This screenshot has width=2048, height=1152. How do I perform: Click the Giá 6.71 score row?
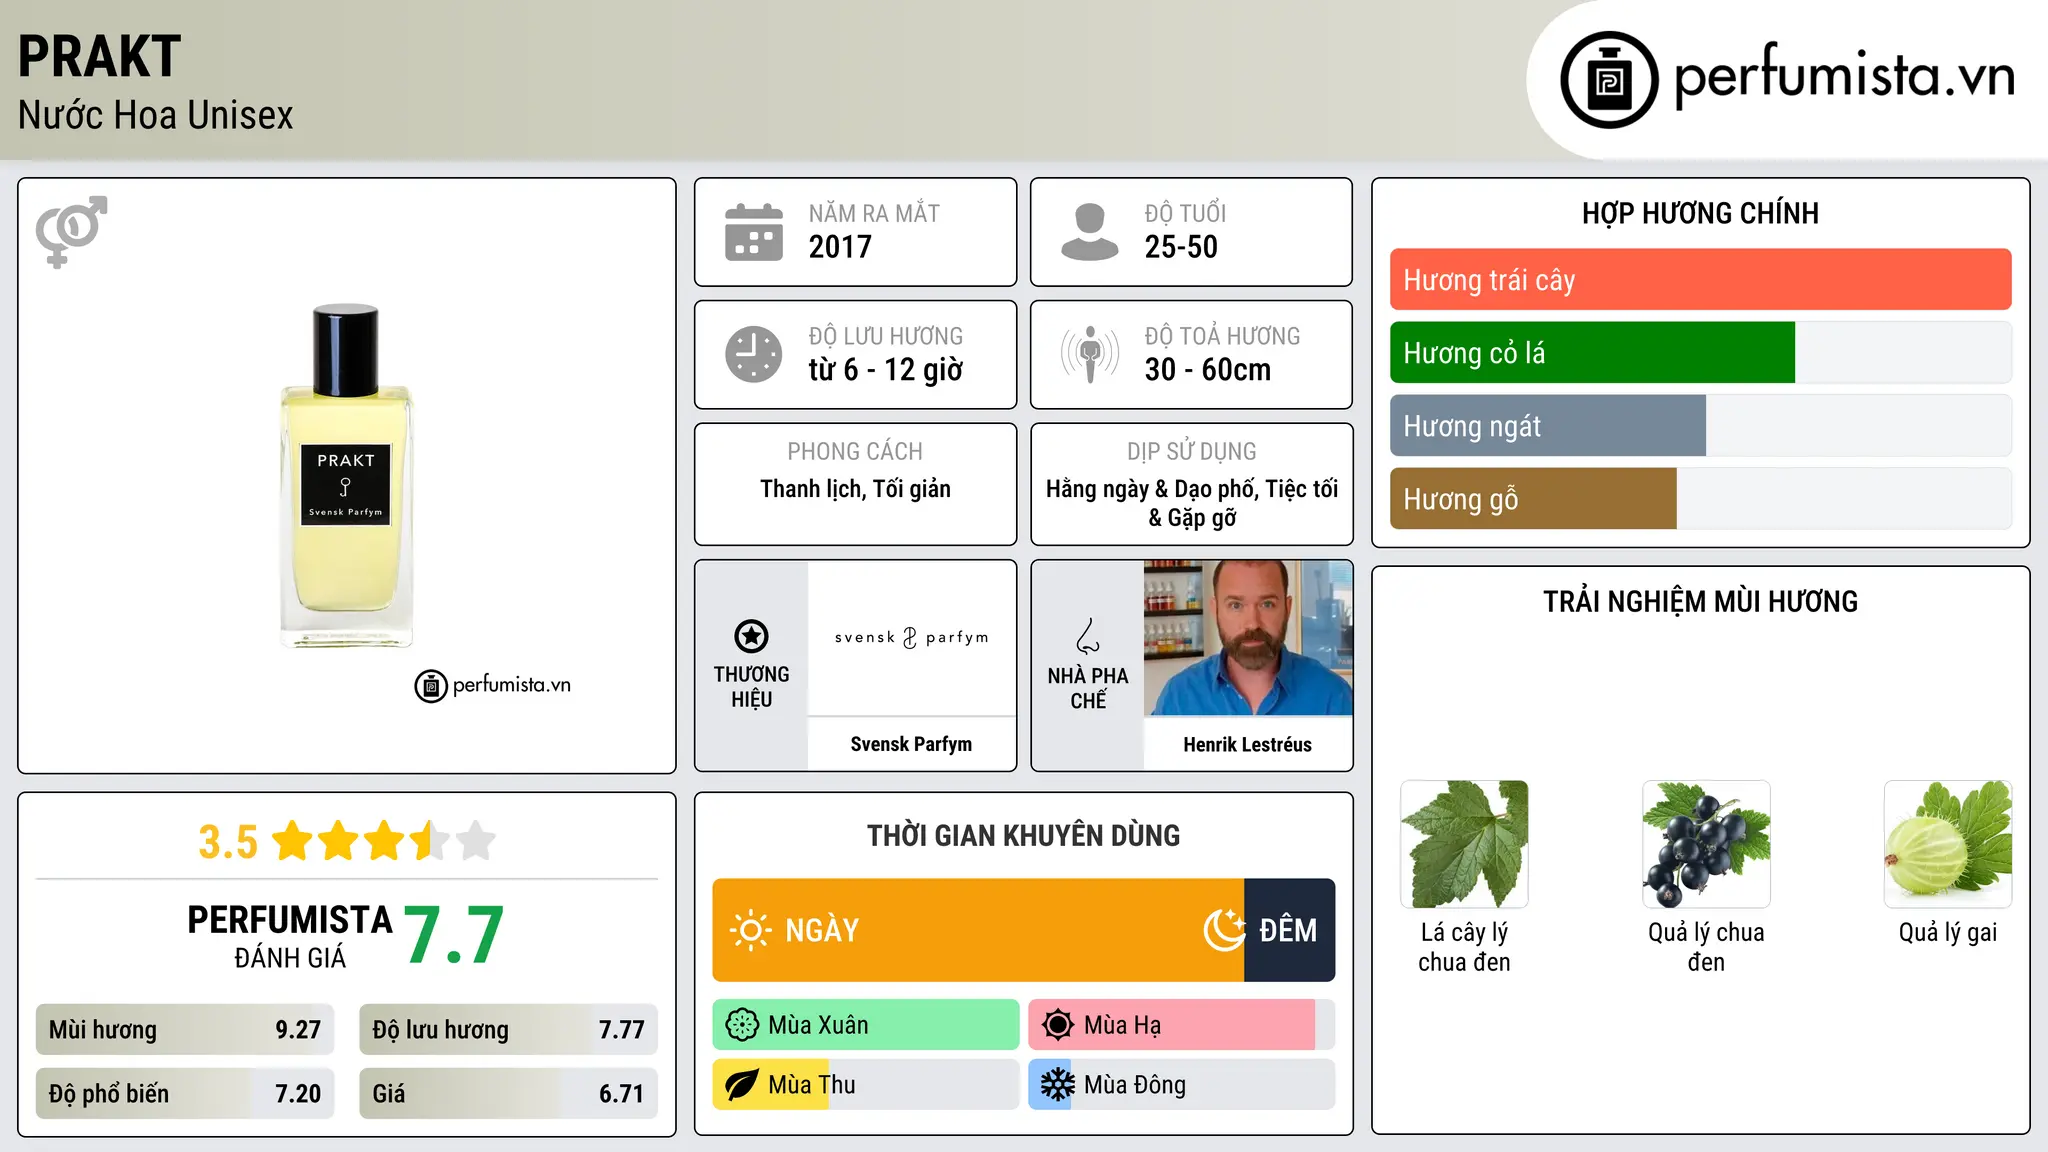[x=508, y=1094]
